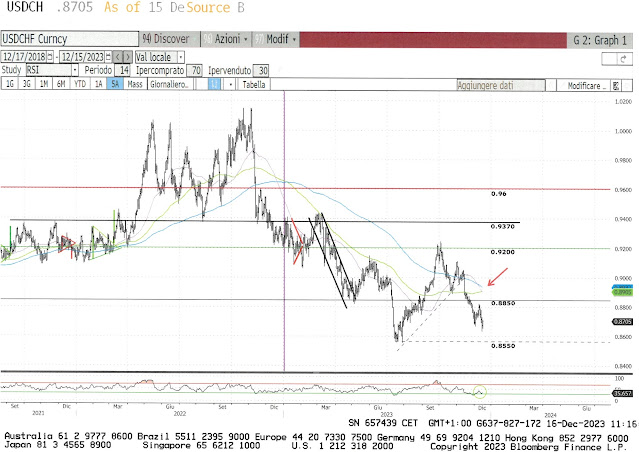Open the Giornaliero periodicity dropdown
The height and width of the screenshot is (452, 639).
pyautogui.click(x=170, y=84)
